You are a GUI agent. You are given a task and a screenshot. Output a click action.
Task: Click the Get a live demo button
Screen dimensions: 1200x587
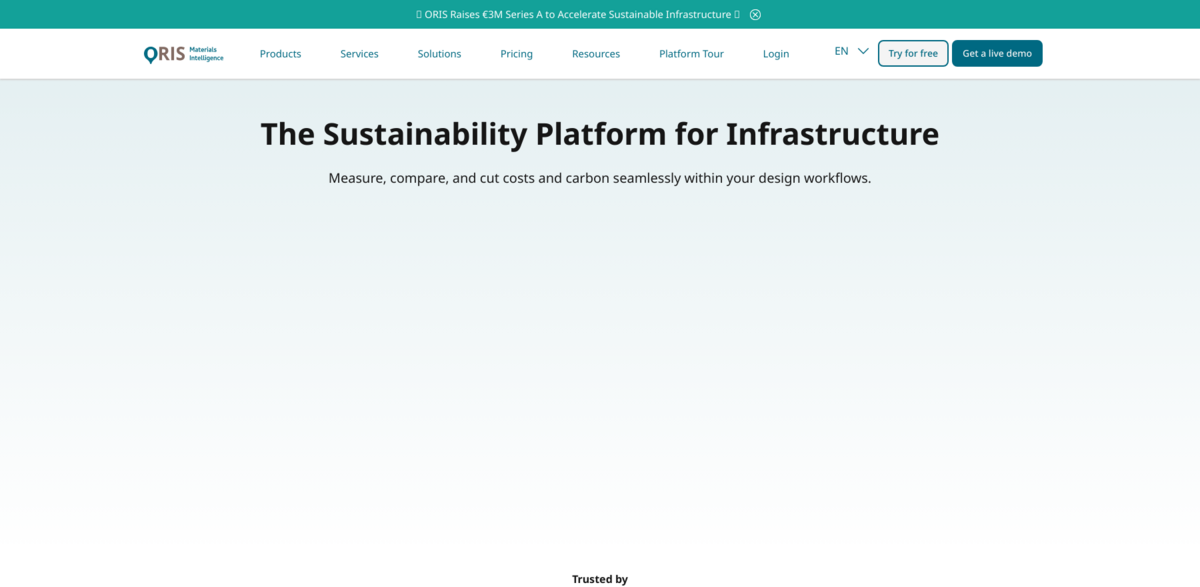pyautogui.click(x=996, y=53)
